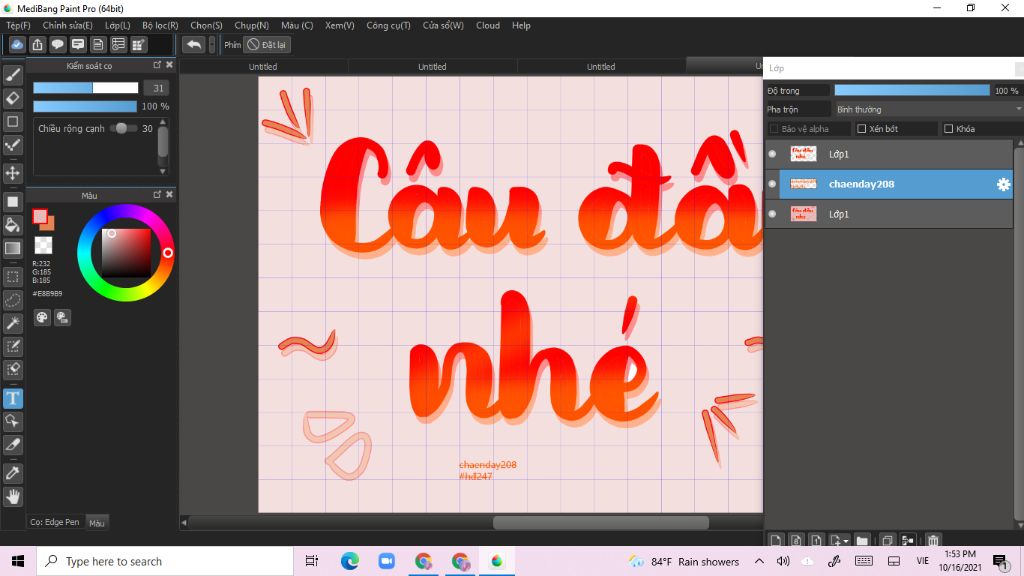Toggle visibility of the bottom Lớp1 layer

(772, 214)
